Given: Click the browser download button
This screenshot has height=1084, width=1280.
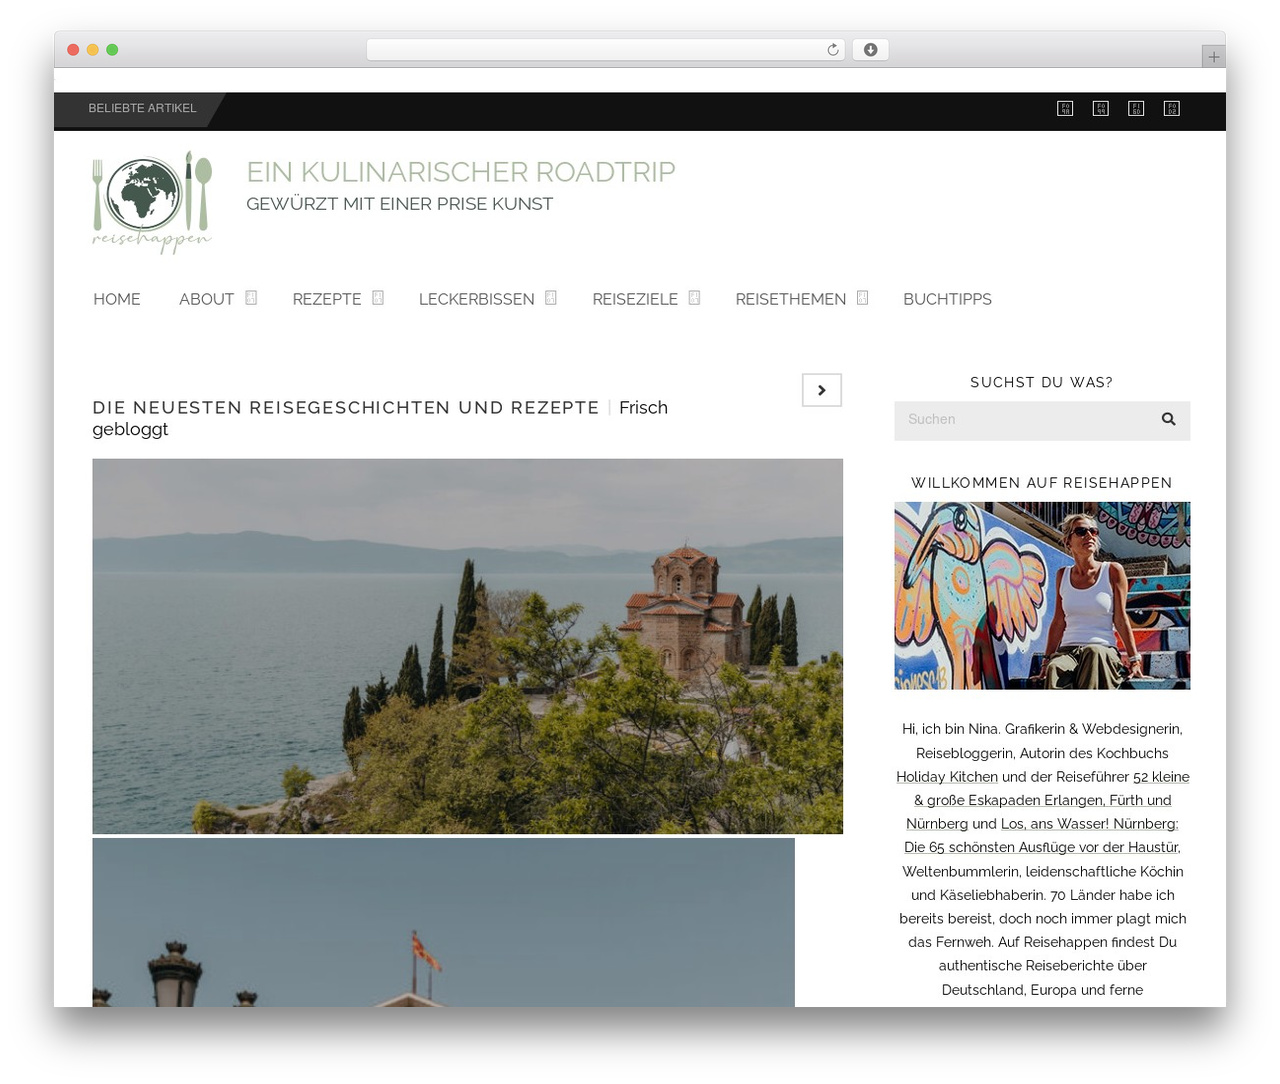Looking at the screenshot, I should (870, 50).
